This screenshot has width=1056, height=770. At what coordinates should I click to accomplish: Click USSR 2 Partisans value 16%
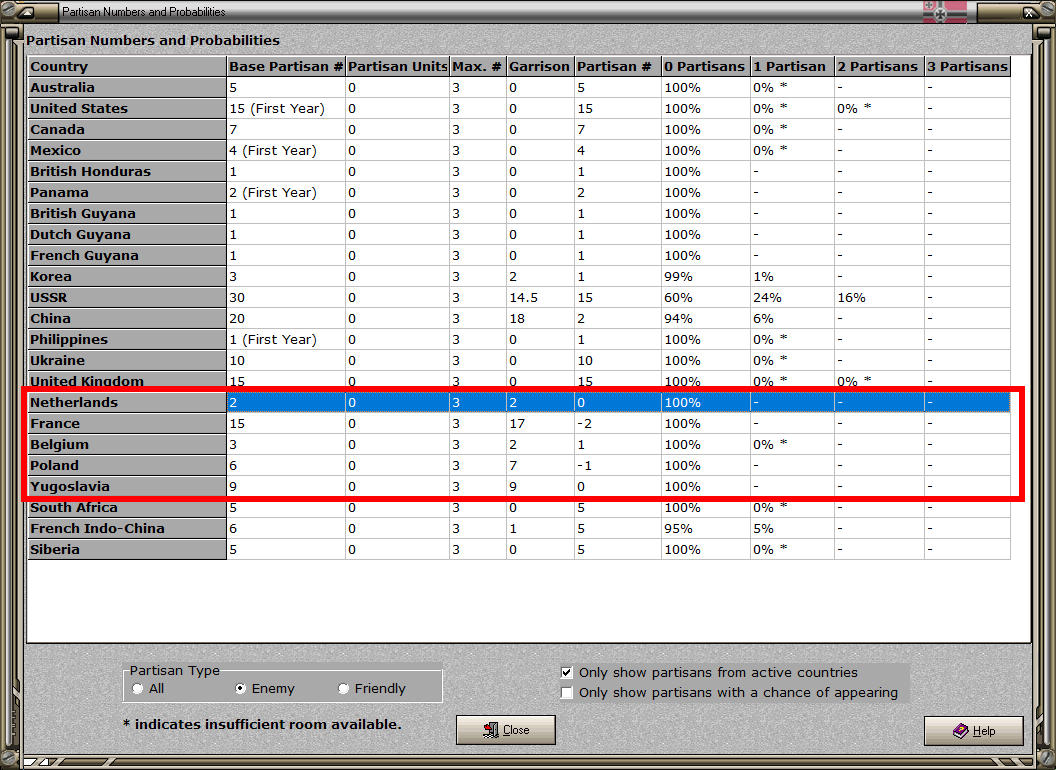coord(851,298)
